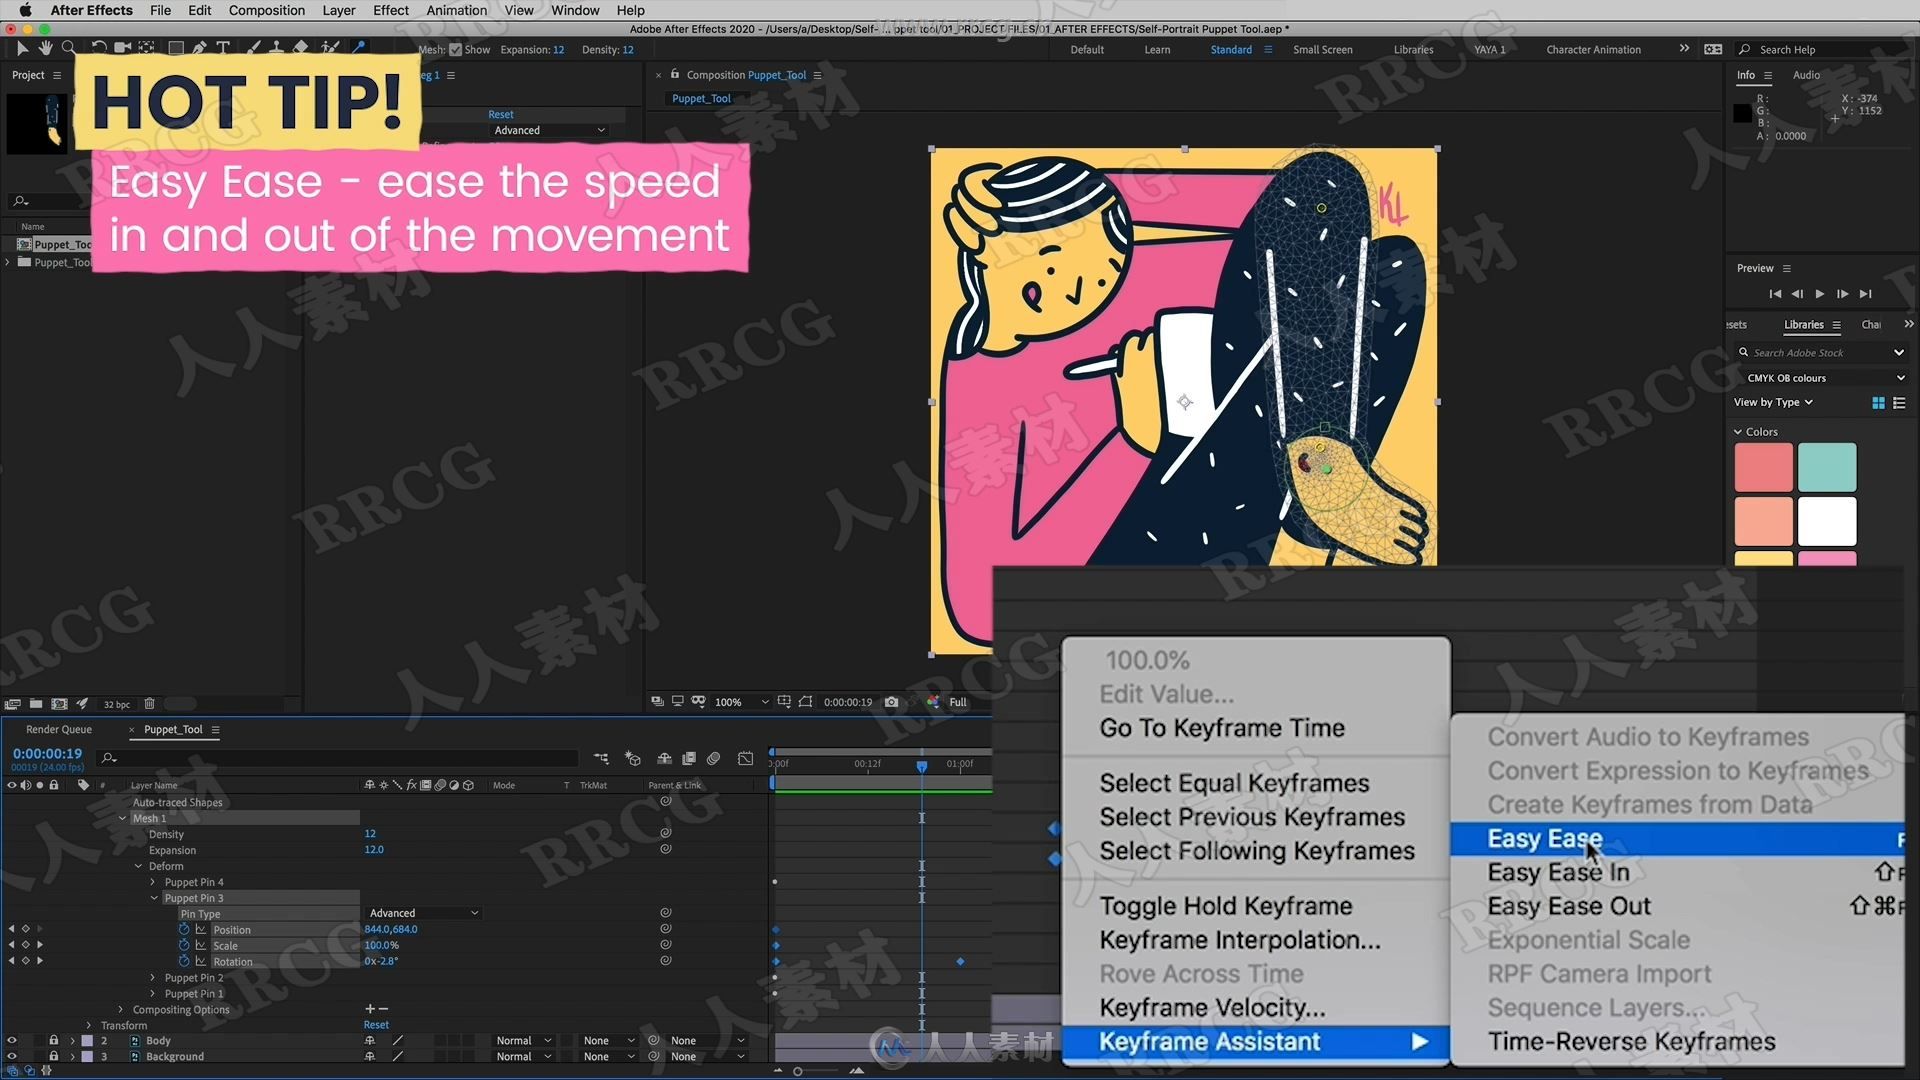Image resolution: width=1920 pixels, height=1080 pixels.
Task: Click the solo layer dot icon
Action: pos(41,785)
